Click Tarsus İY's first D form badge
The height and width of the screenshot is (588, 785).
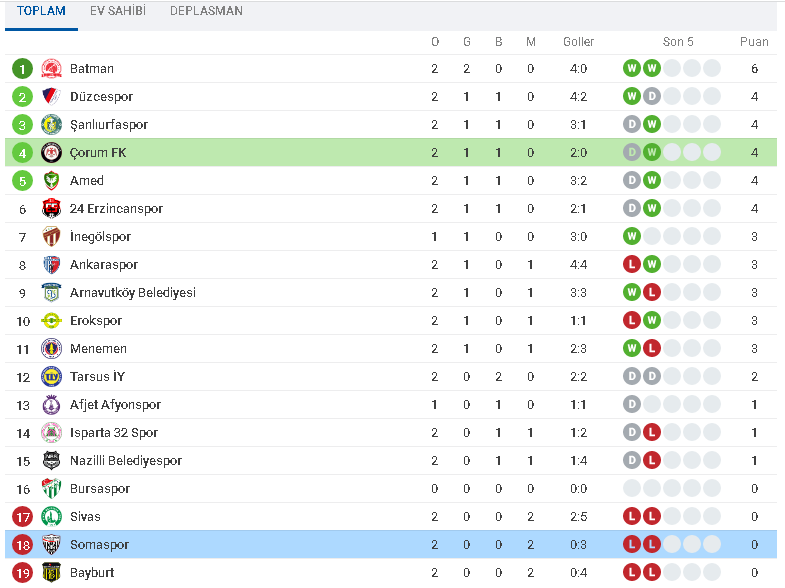click(632, 376)
